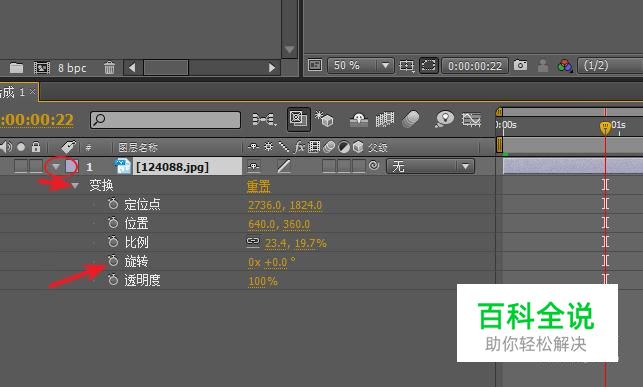Click the quality switch column header
643x387 pixels.
pyautogui.click(x=284, y=146)
